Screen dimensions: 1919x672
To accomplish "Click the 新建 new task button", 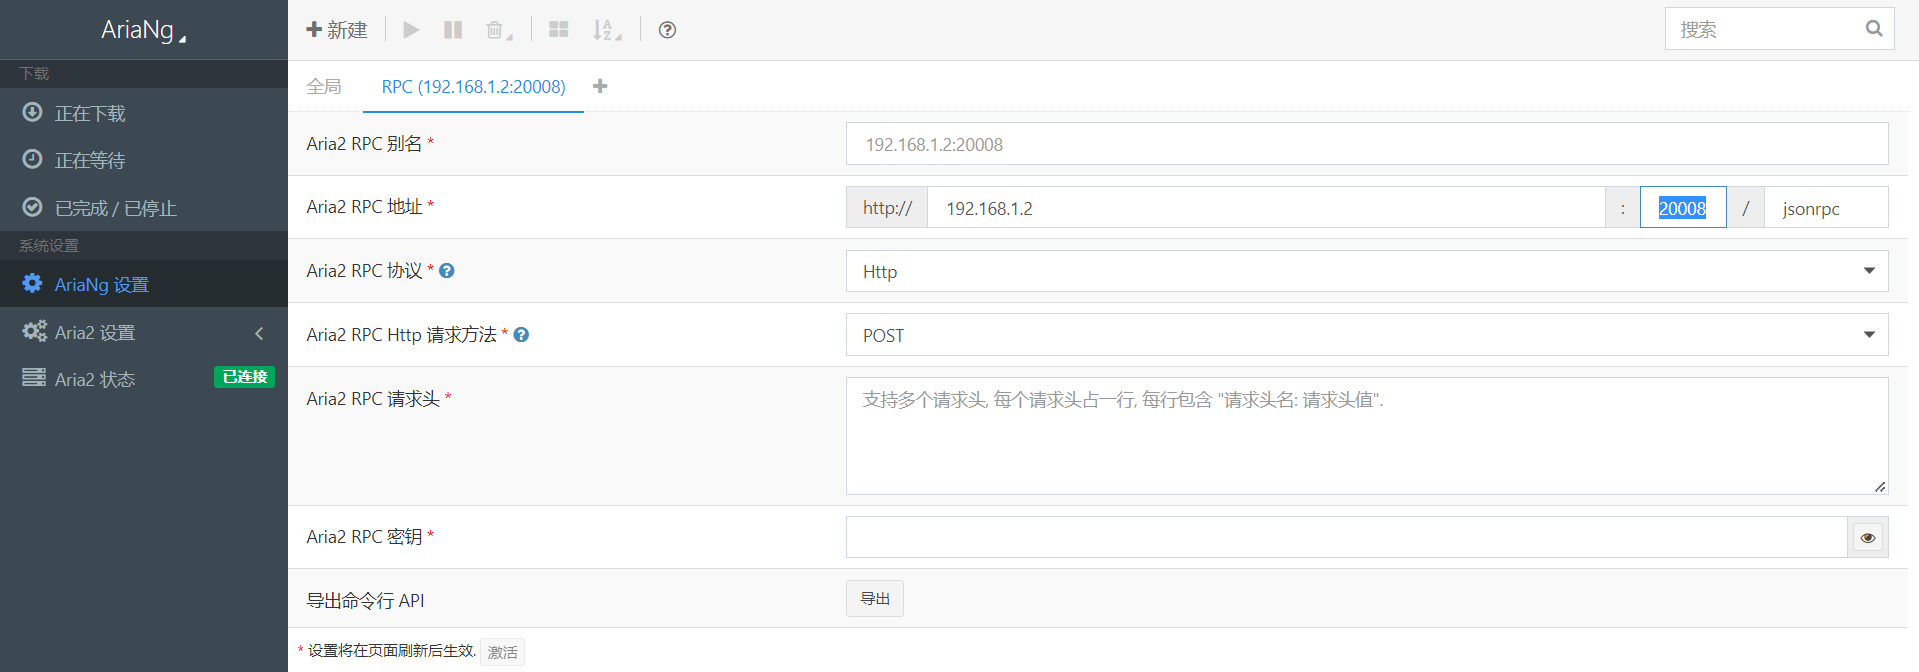I will pos(337,30).
